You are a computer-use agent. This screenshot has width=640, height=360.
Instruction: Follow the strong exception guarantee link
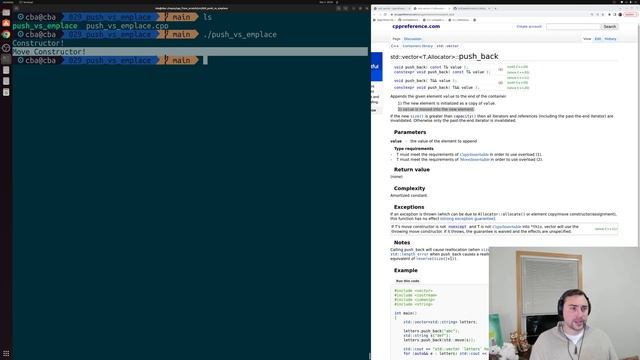pyautogui.click(x=468, y=219)
